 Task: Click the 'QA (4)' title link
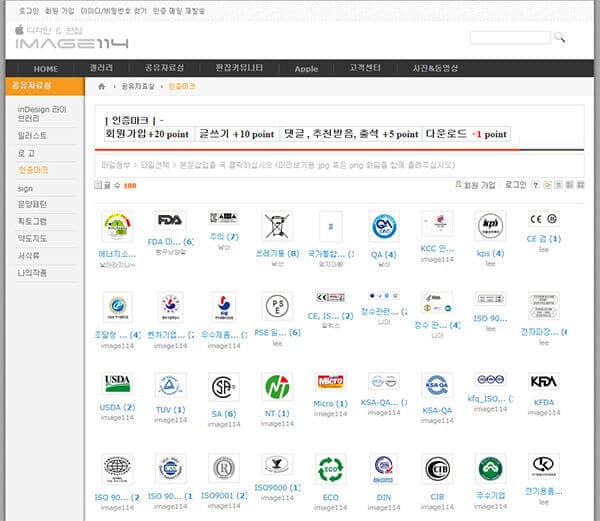[384, 255]
